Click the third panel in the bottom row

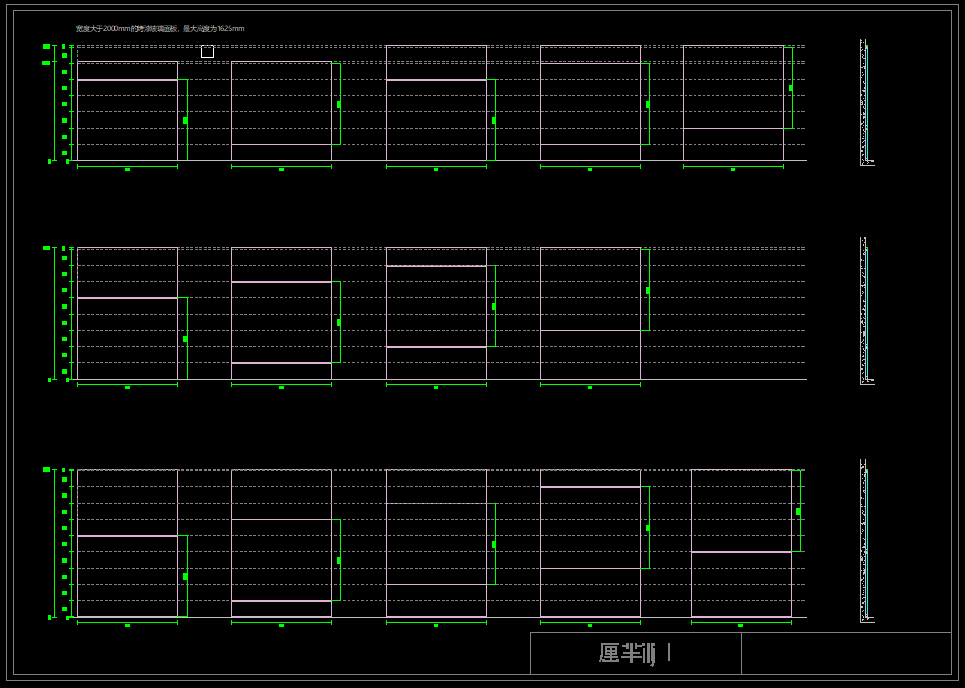click(x=436, y=543)
